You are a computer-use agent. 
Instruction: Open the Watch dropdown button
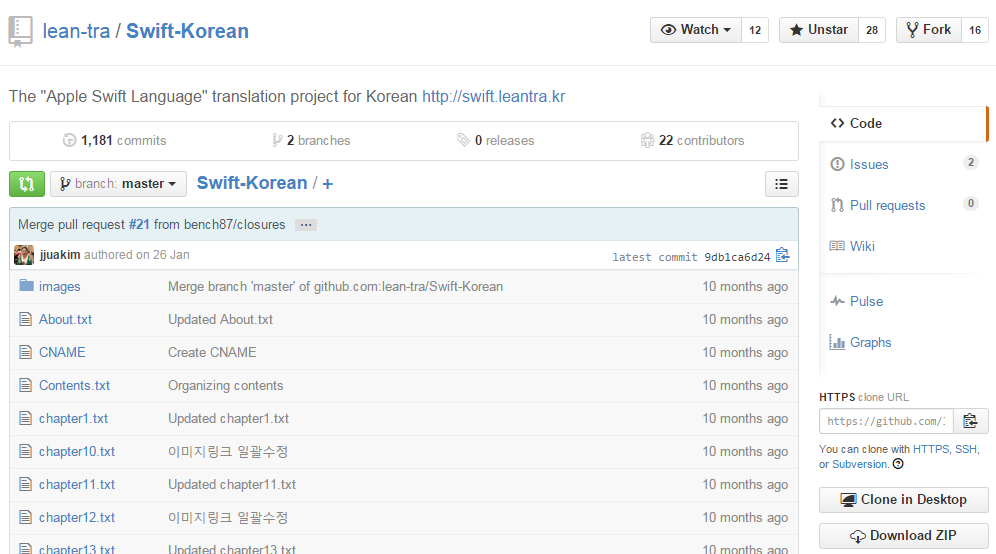(x=696, y=30)
